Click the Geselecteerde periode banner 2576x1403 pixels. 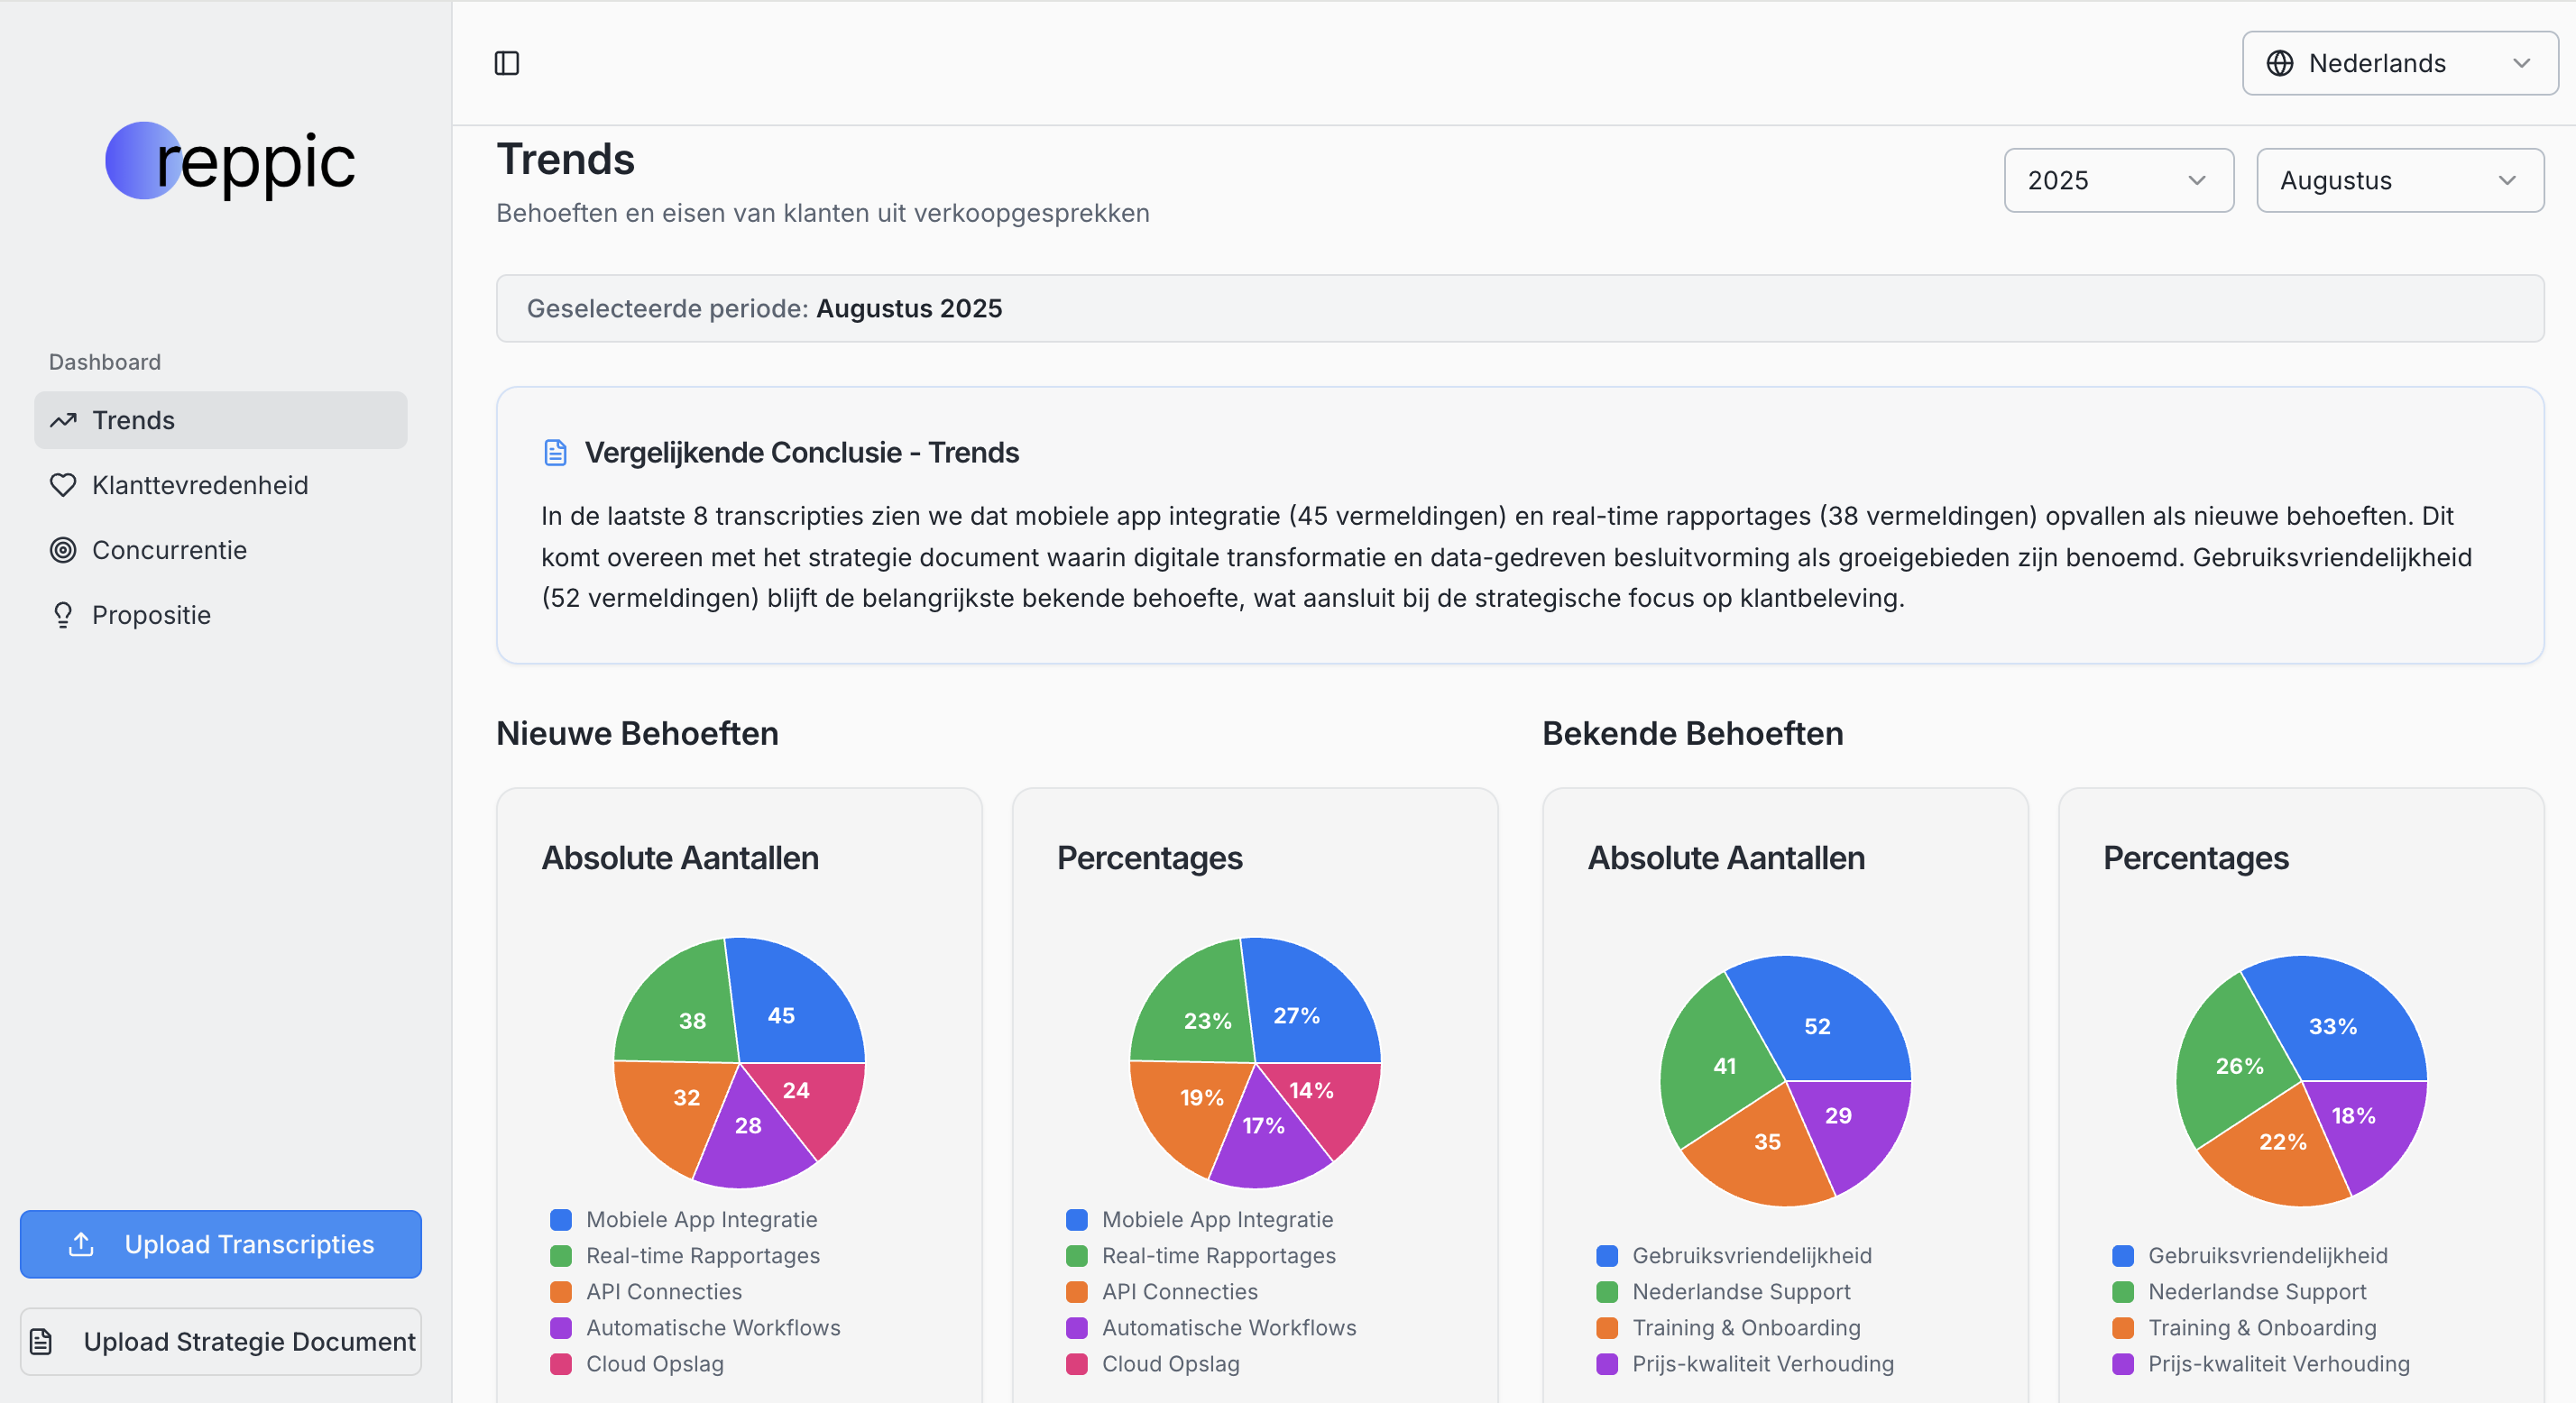point(1519,308)
